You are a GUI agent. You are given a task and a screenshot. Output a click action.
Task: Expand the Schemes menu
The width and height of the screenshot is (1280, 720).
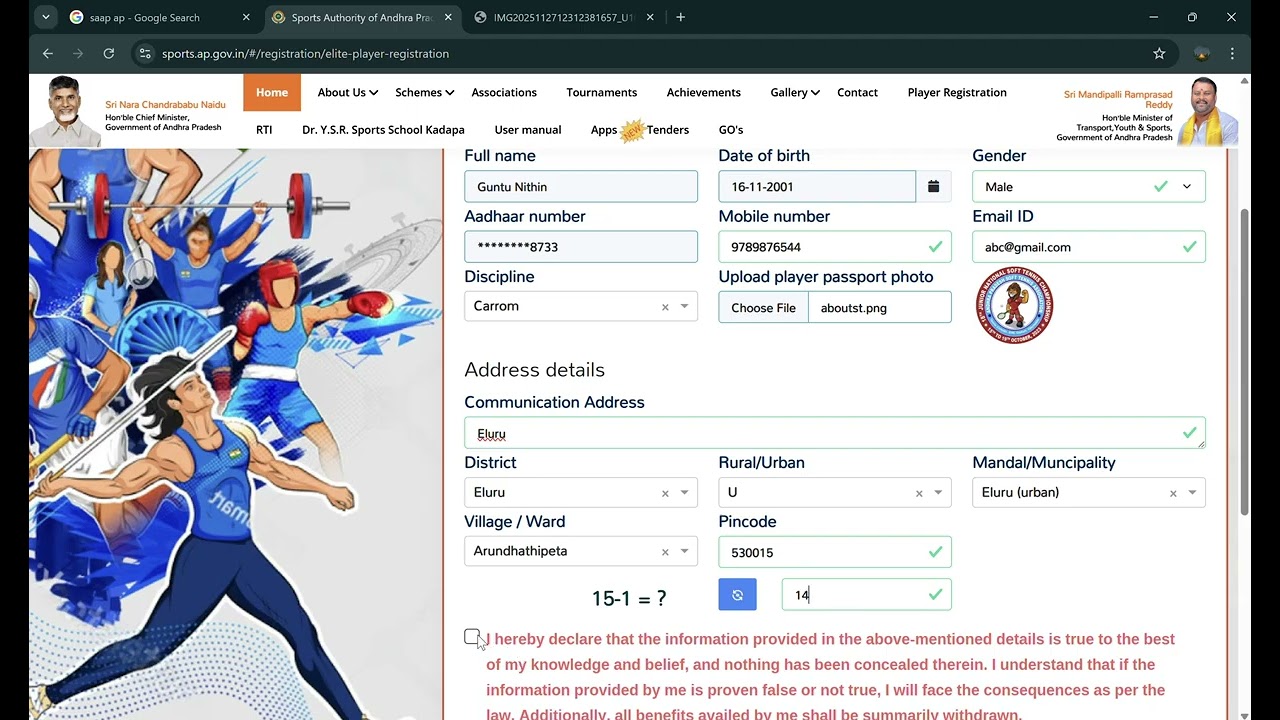click(424, 92)
